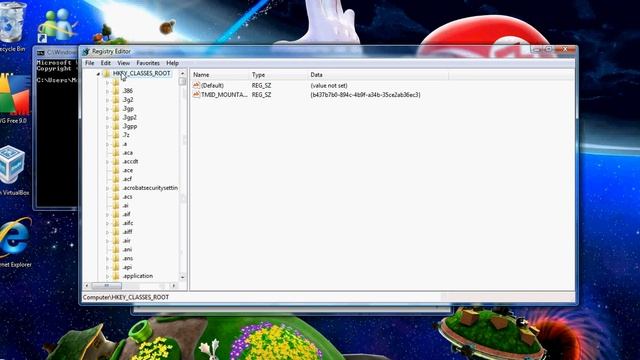
Task: Select the .air key label
Action: click(x=127, y=241)
